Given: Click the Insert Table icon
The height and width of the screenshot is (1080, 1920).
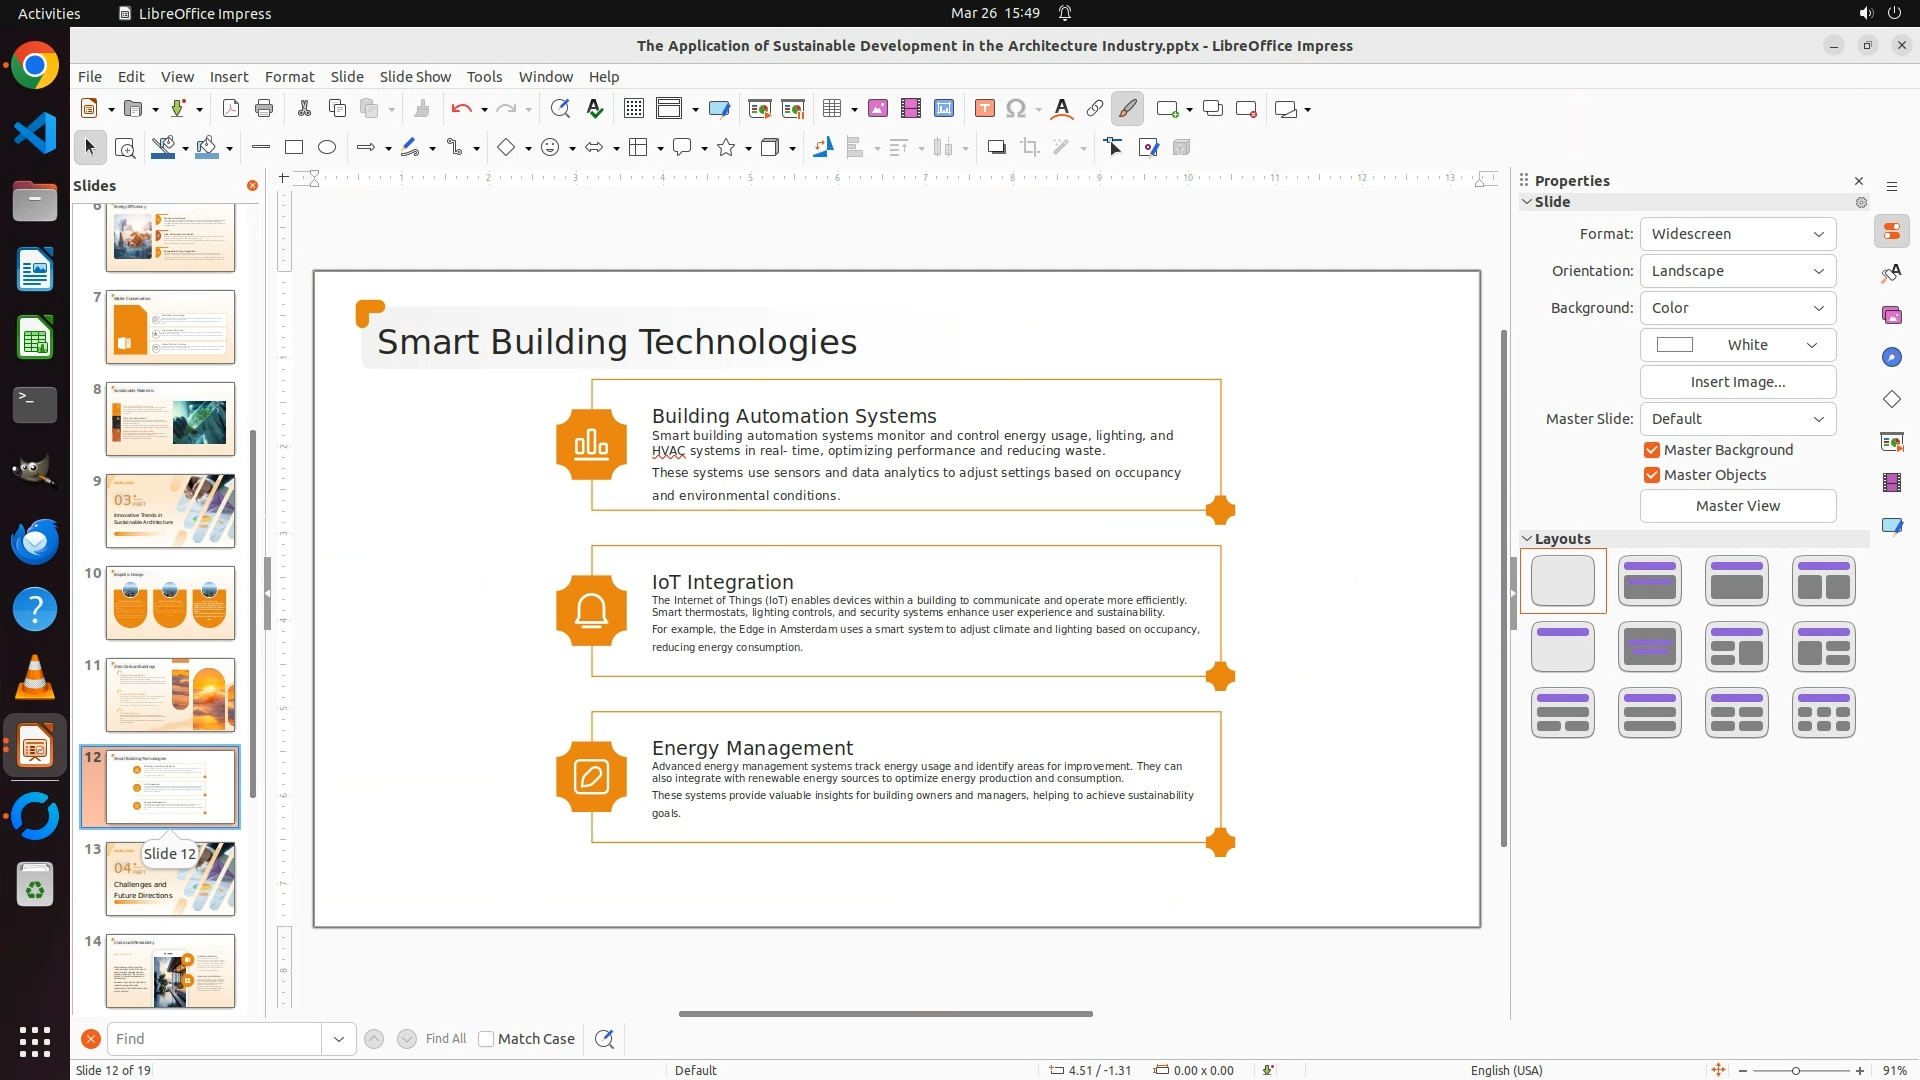Looking at the screenshot, I should [832, 109].
